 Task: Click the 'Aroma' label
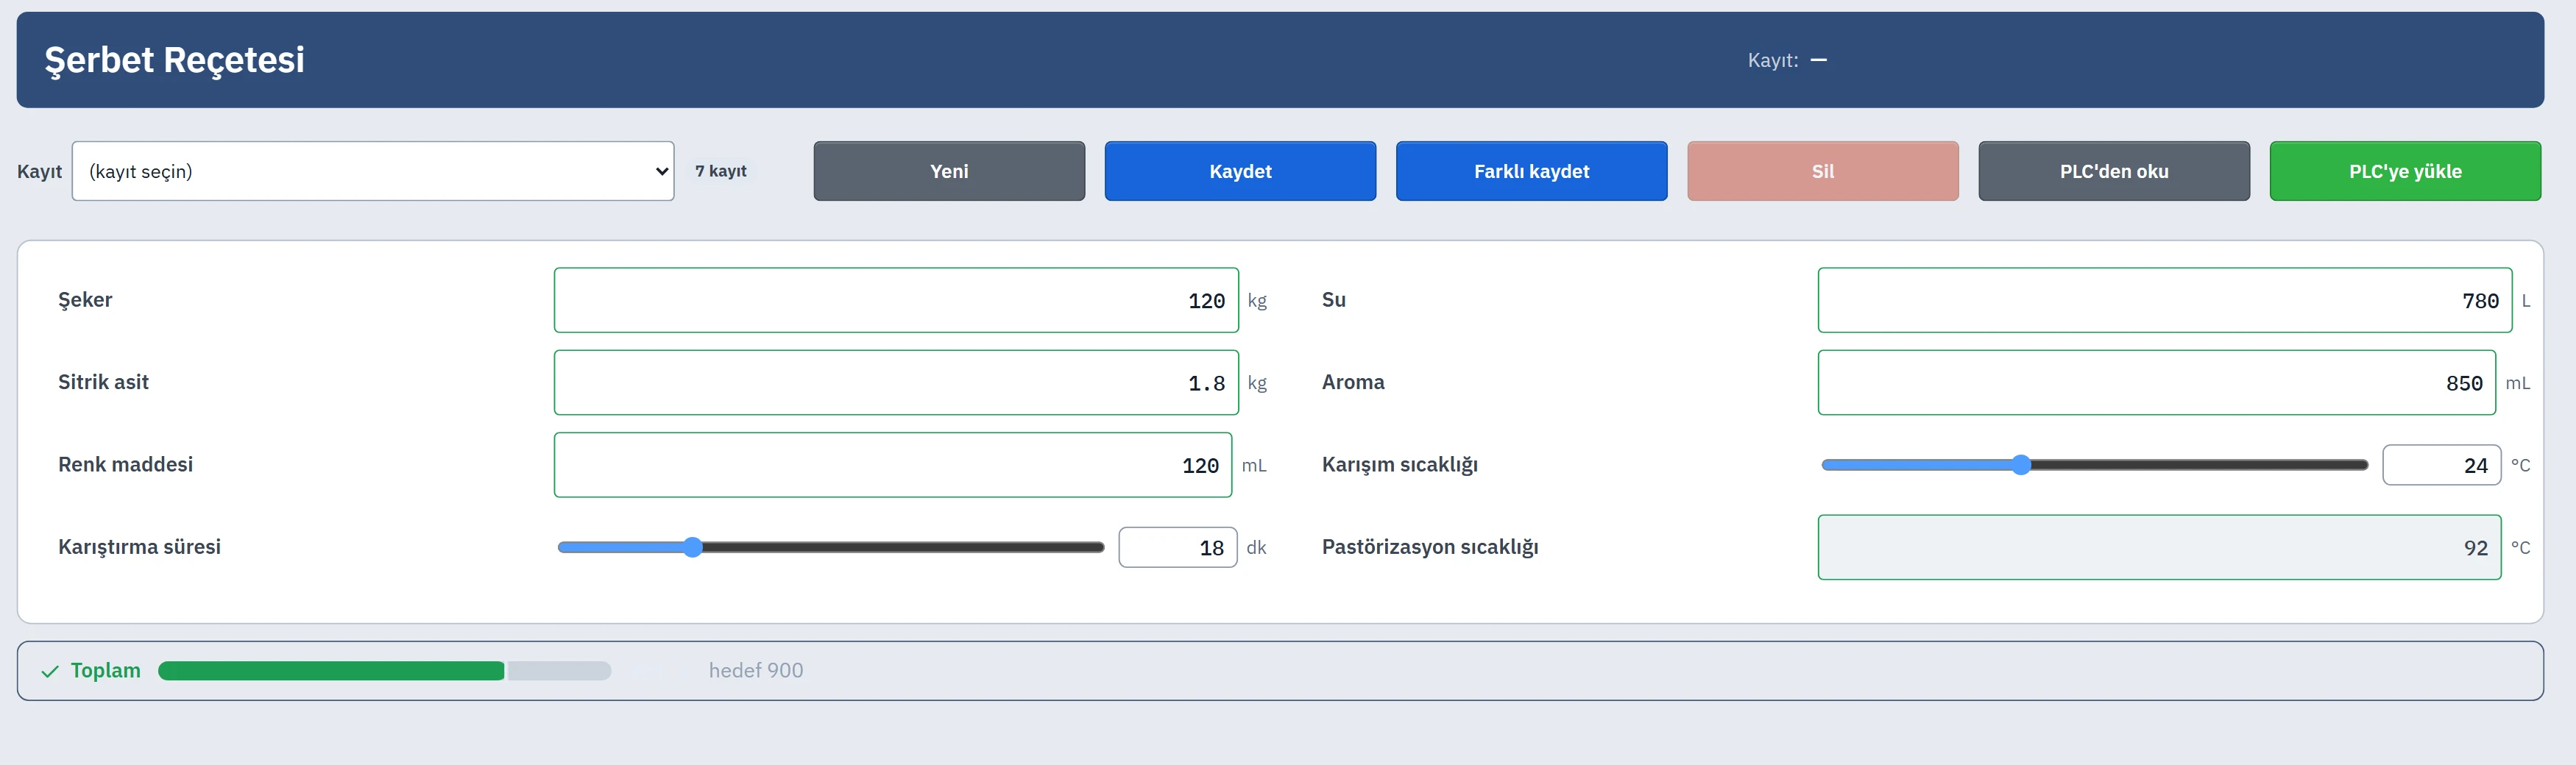click(1353, 382)
